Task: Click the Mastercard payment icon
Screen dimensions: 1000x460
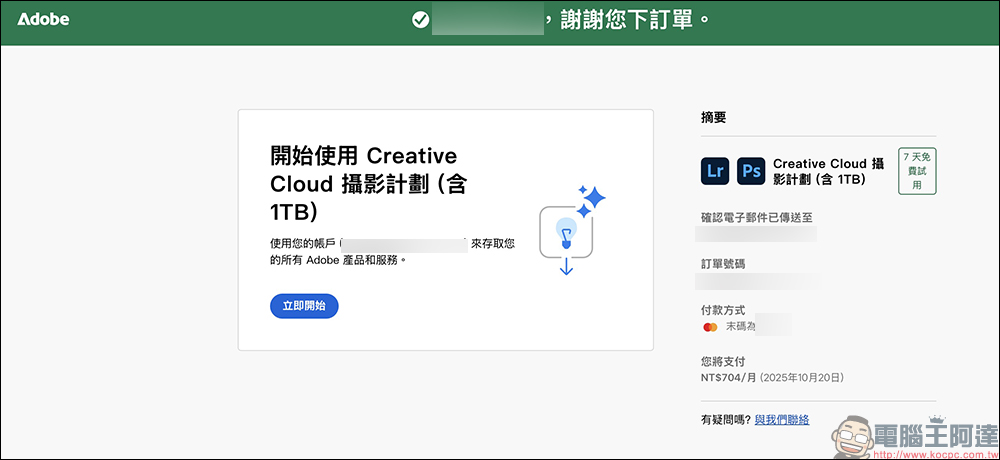Action: click(710, 326)
